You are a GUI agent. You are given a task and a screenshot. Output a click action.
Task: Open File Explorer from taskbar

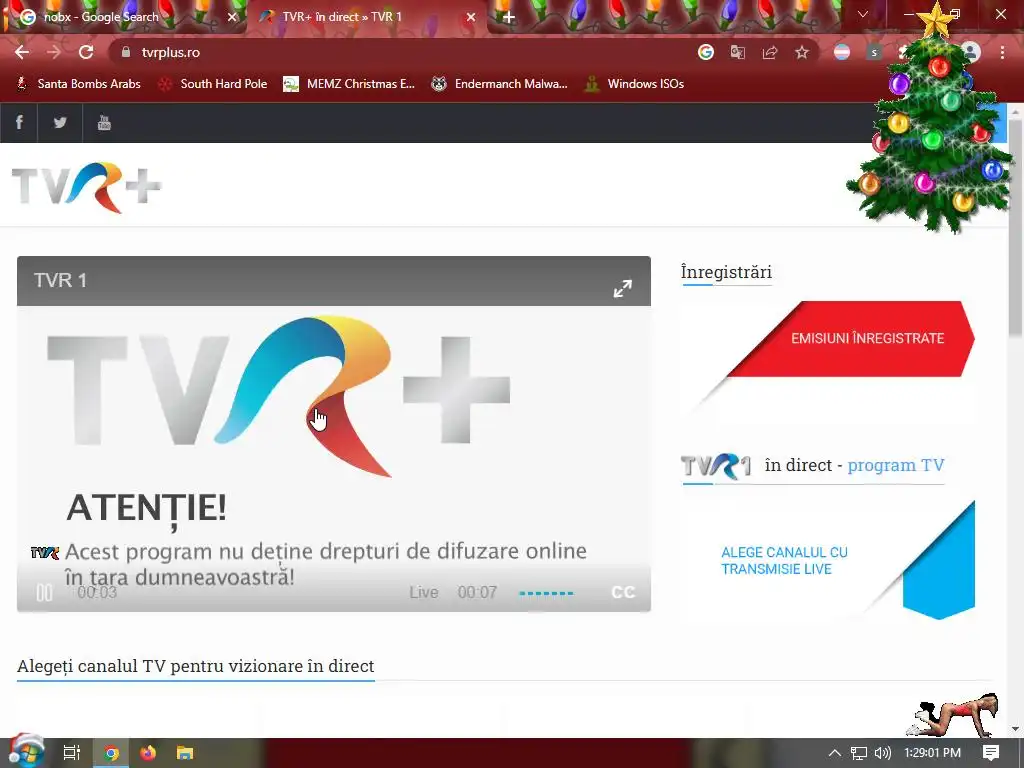click(185, 753)
